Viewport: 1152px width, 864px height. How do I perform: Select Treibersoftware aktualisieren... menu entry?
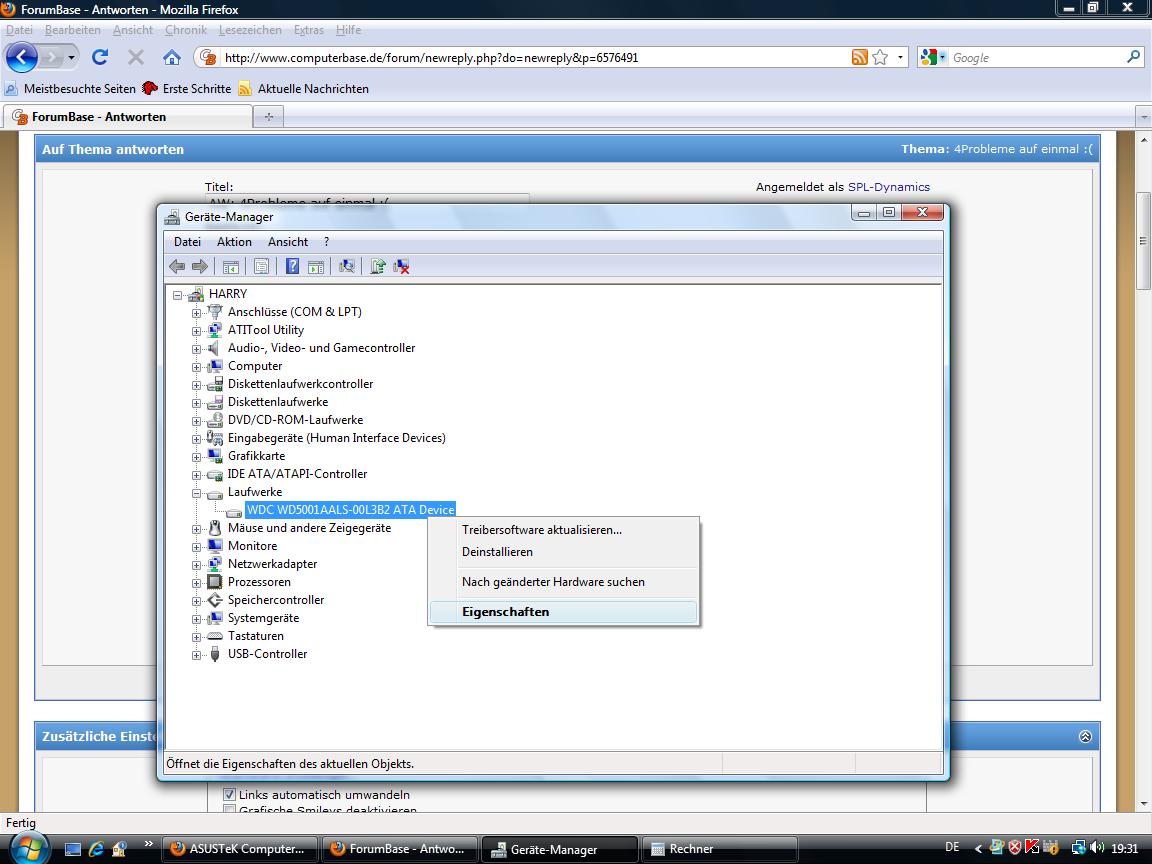(564, 530)
